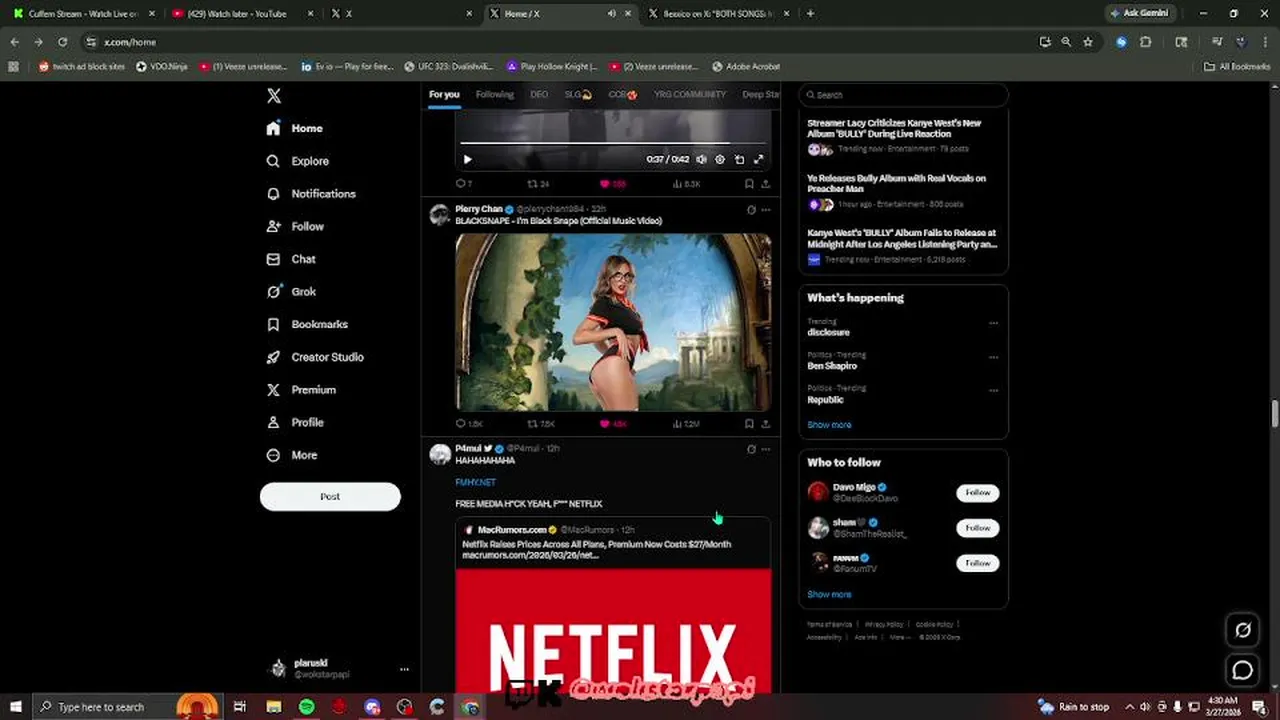Open the FMHY.NET link in post
This screenshot has width=1280, height=720.
tap(475, 482)
